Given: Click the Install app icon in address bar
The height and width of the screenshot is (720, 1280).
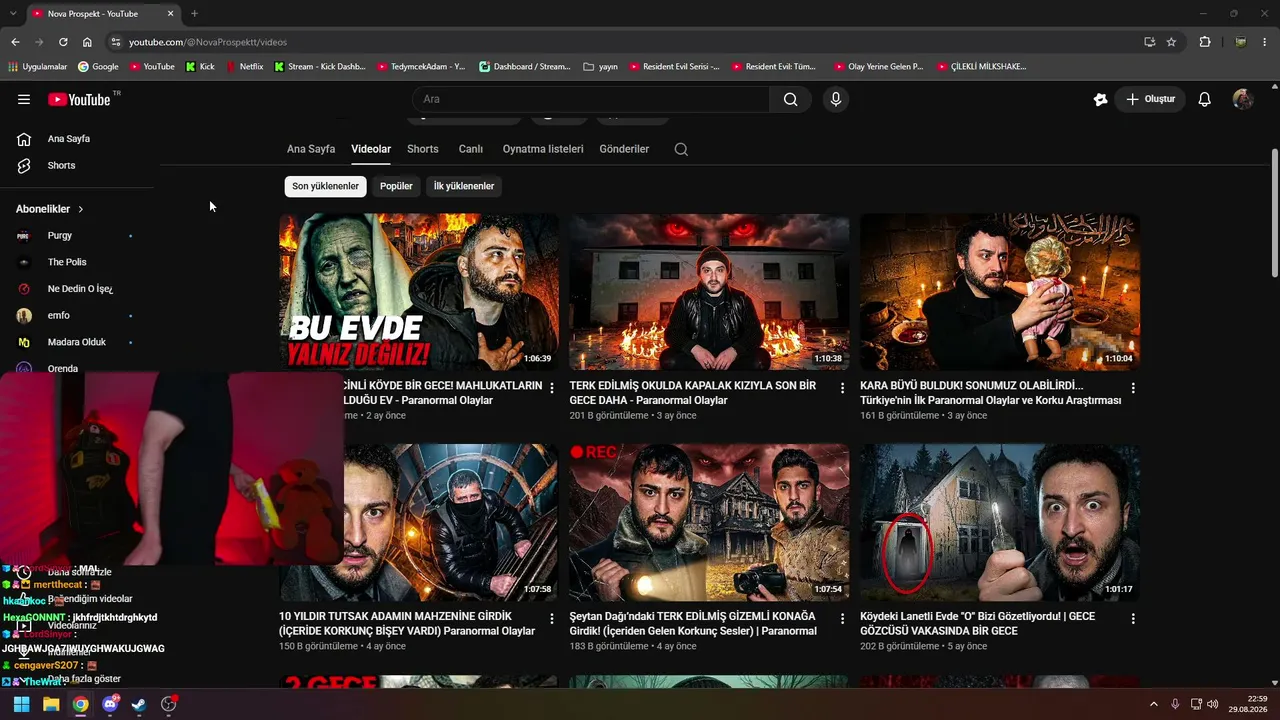Looking at the screenshot, I should [x=1149, y=42].
